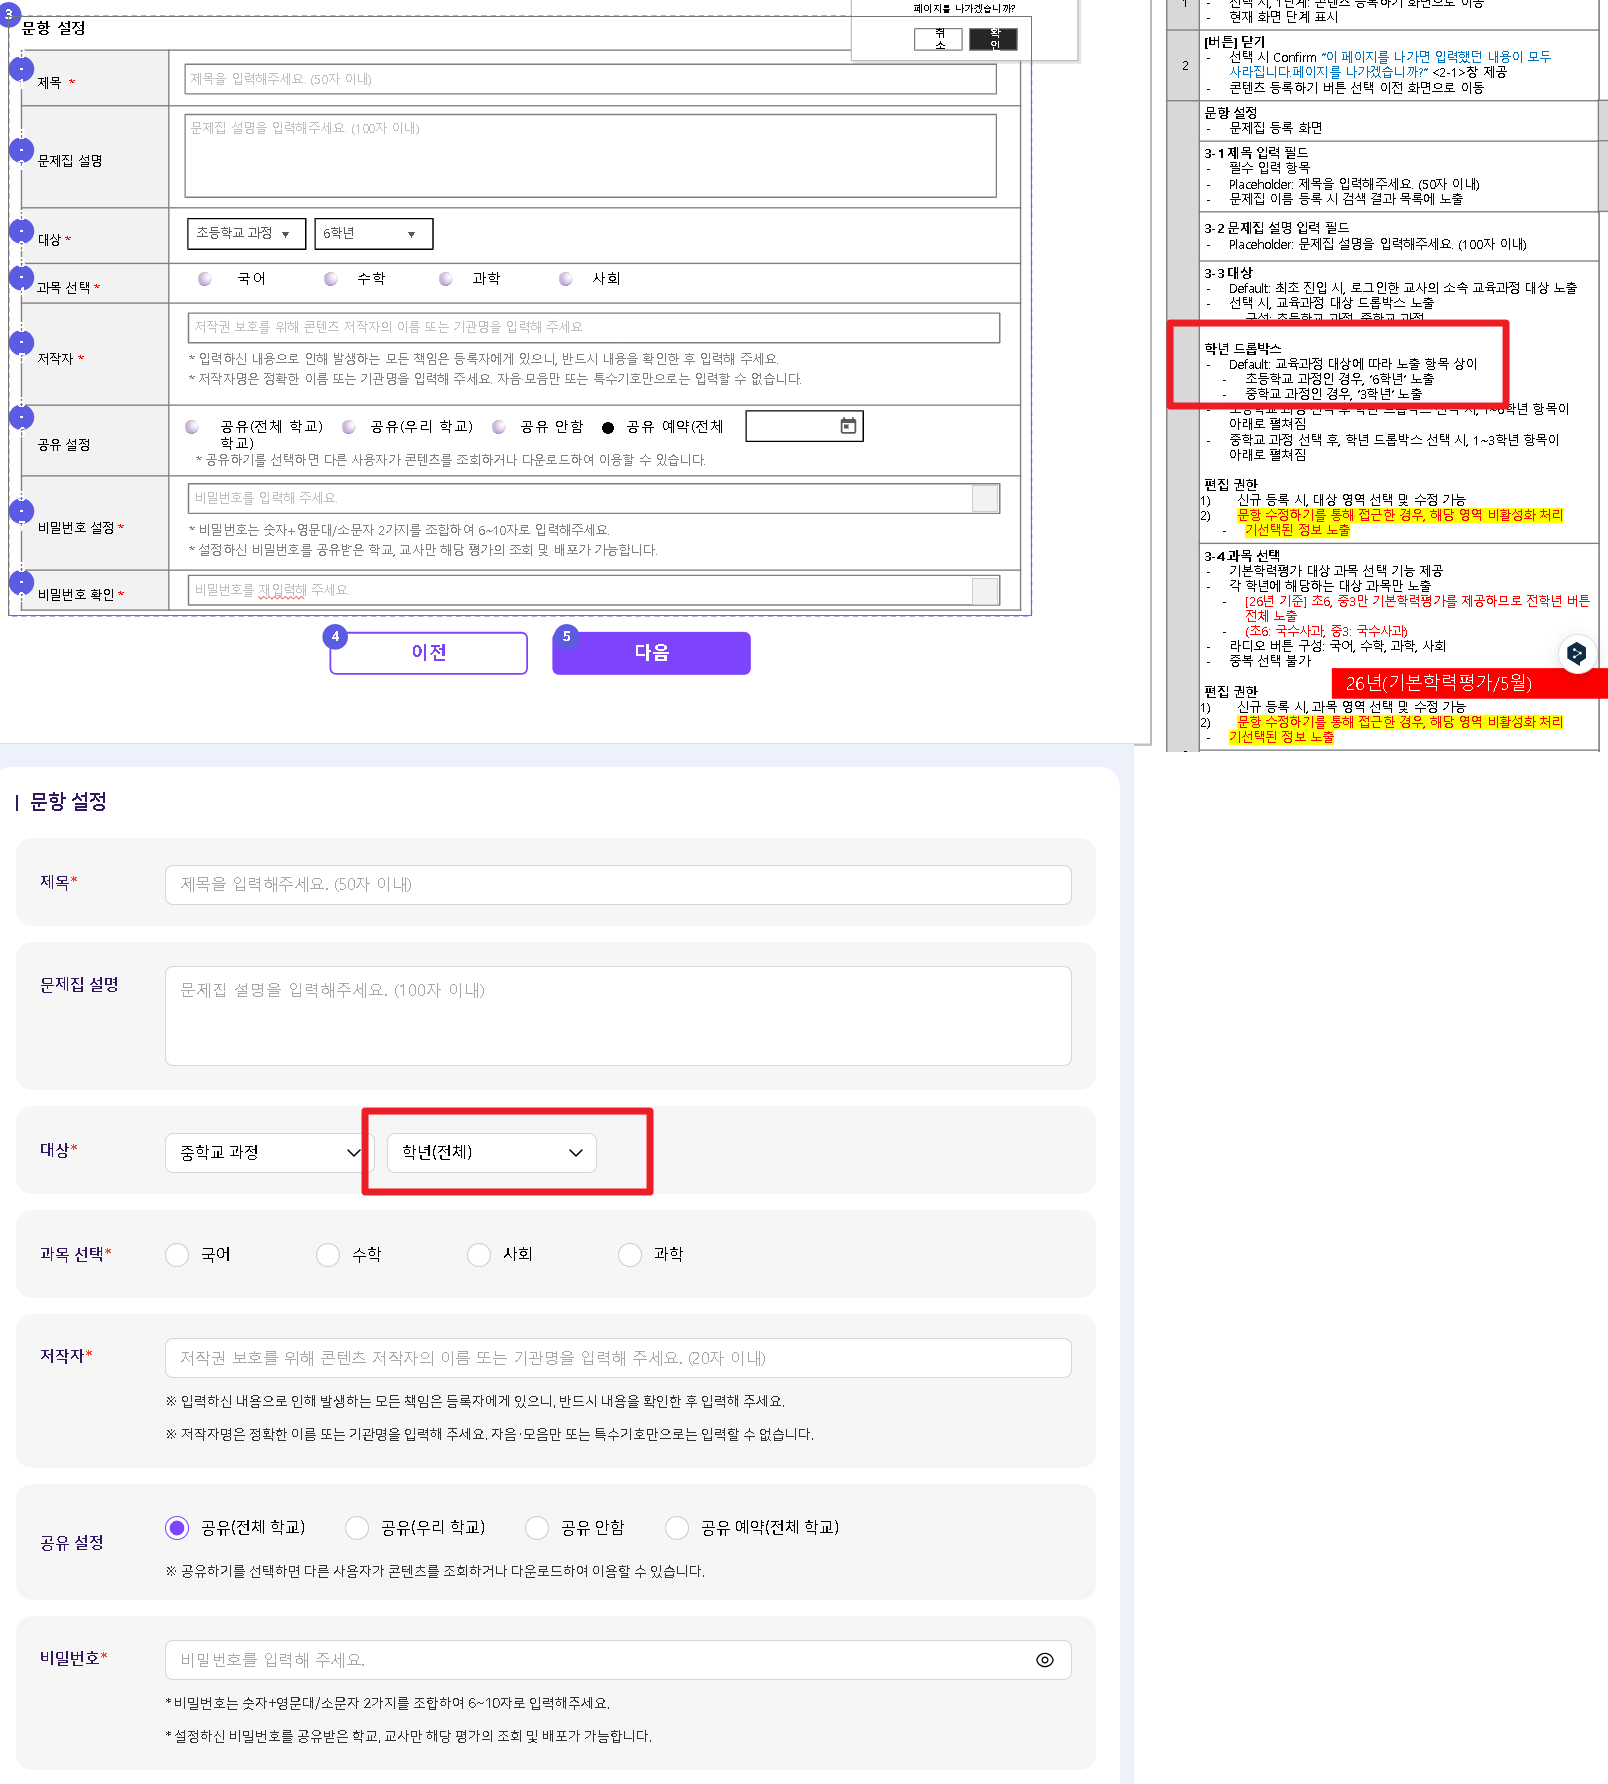Click 확인 in the leave-page dialog
The height and width of the screenshot is (1784, 1608).
click(993, 39)
